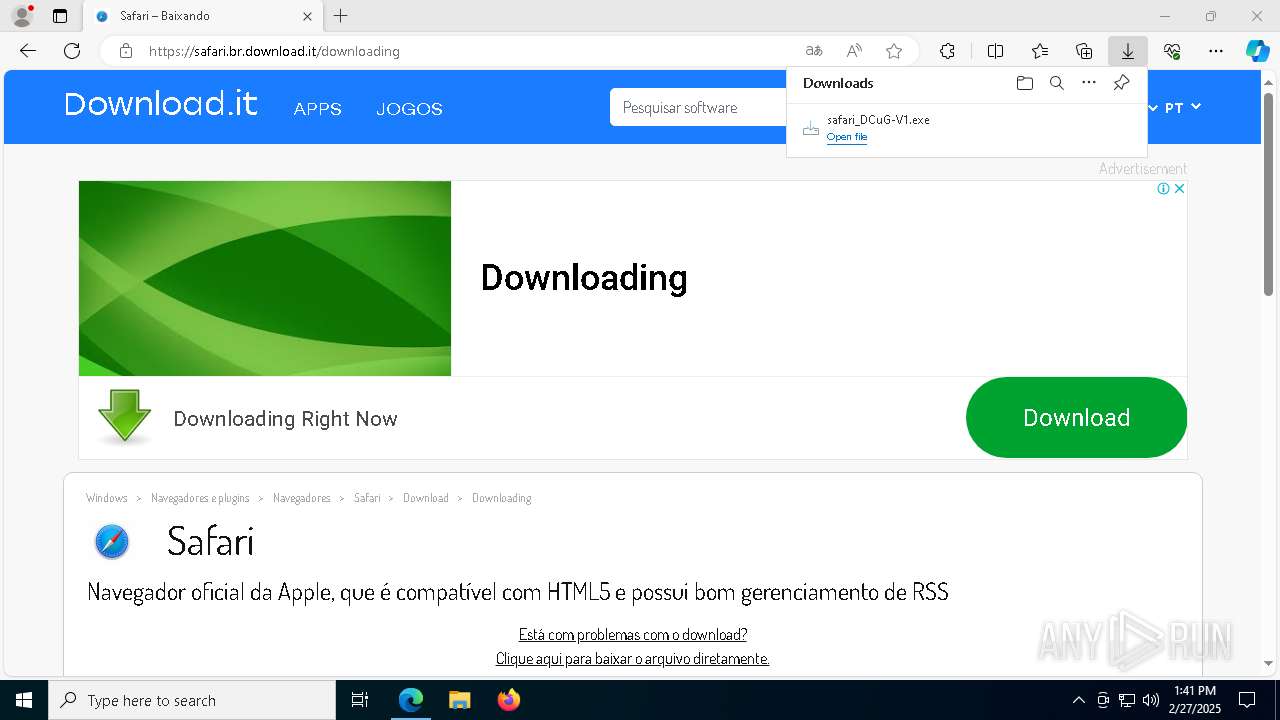Viewport: 1280px width, 720px height.
Task: Refresh the current page
Action: click(72, 51)
